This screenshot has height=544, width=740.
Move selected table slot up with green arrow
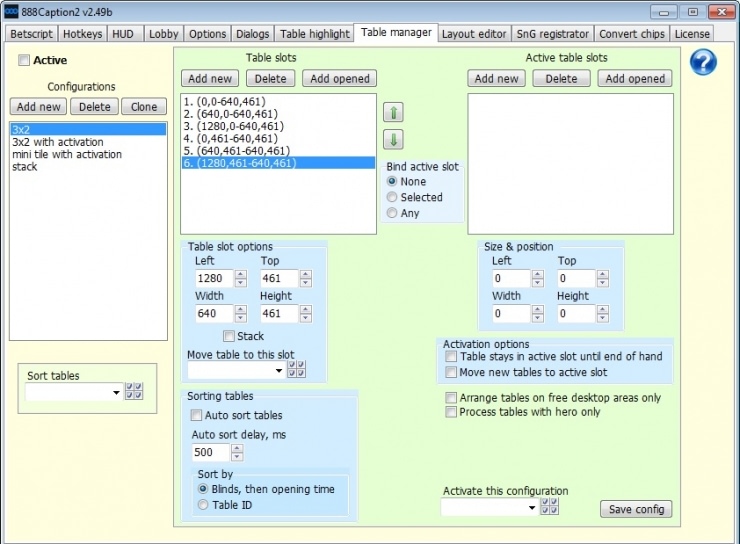pyautogui.click(x=393, y=113)
